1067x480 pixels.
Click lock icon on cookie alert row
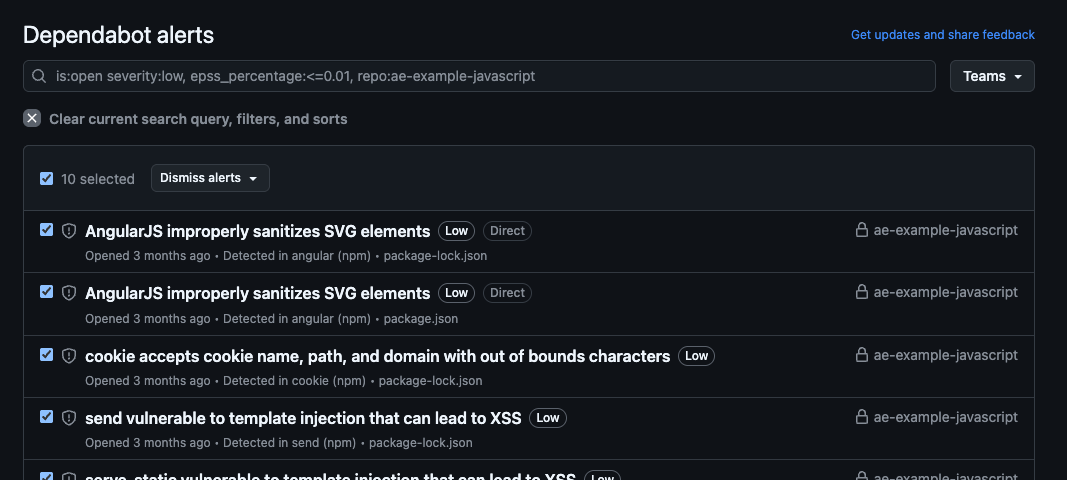click(x=861, y=355)
